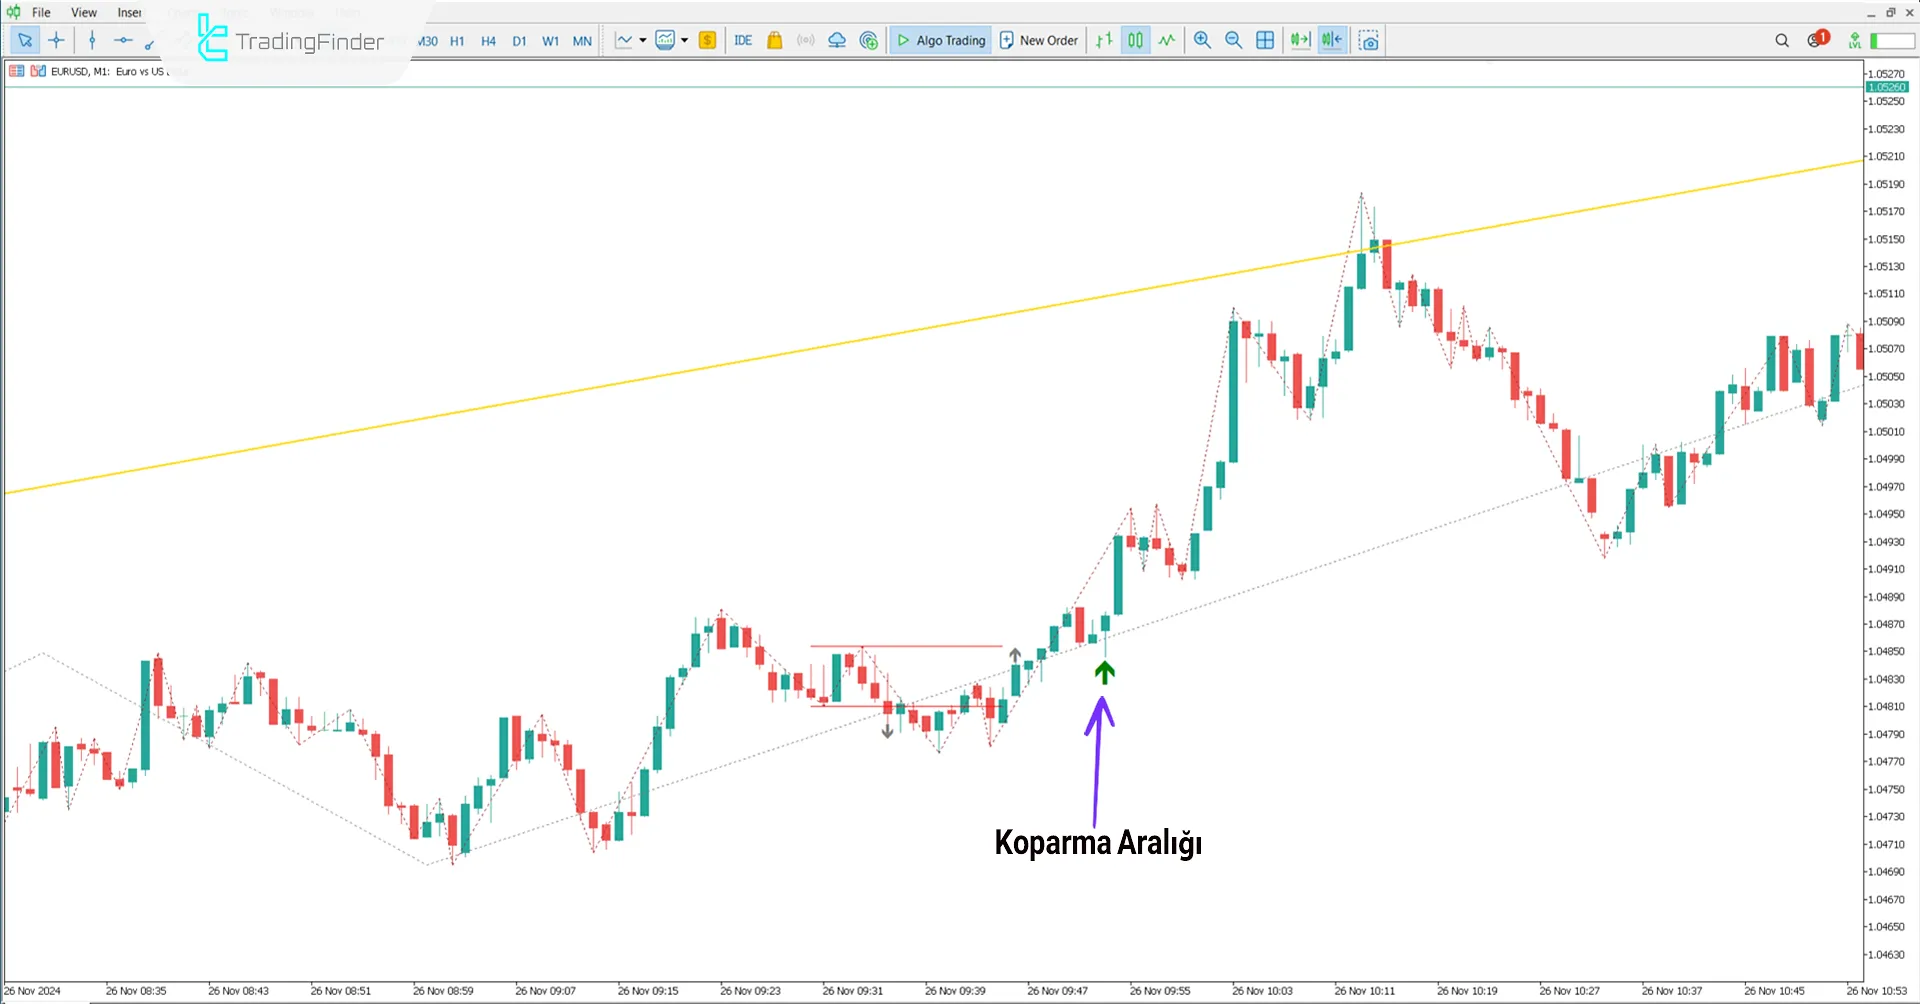1920x1004 pixels.
Task: Click the zoom in magnifier icon
Action: 1202,41
